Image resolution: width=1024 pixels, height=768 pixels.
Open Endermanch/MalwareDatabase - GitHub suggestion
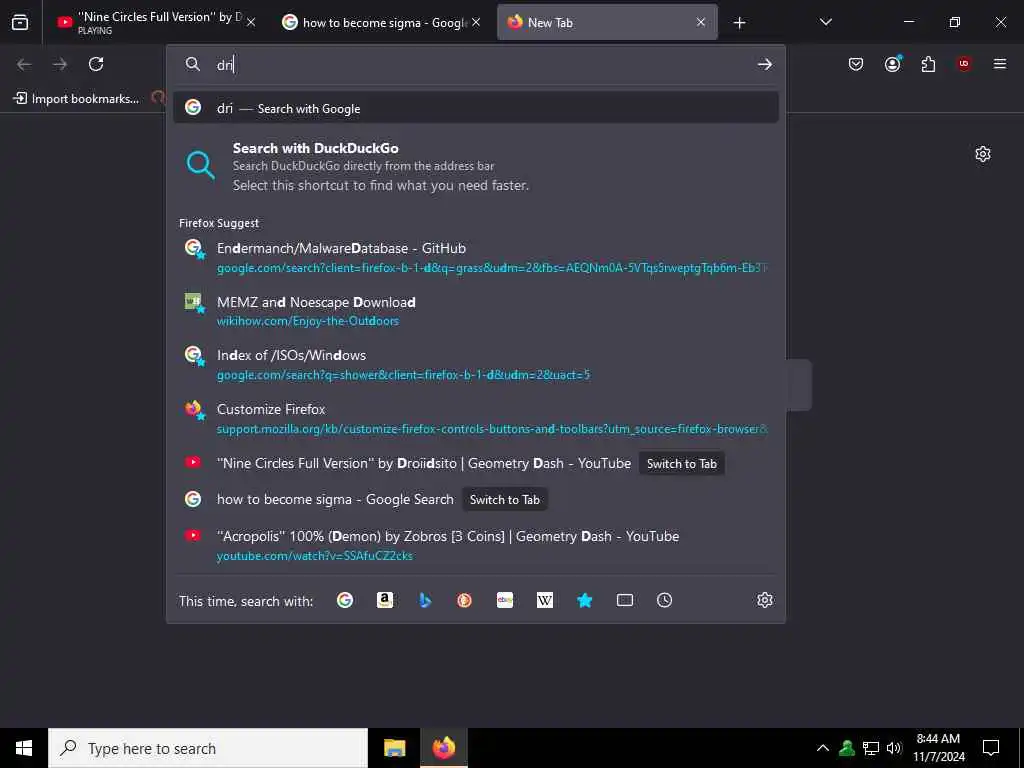point(475,257)
